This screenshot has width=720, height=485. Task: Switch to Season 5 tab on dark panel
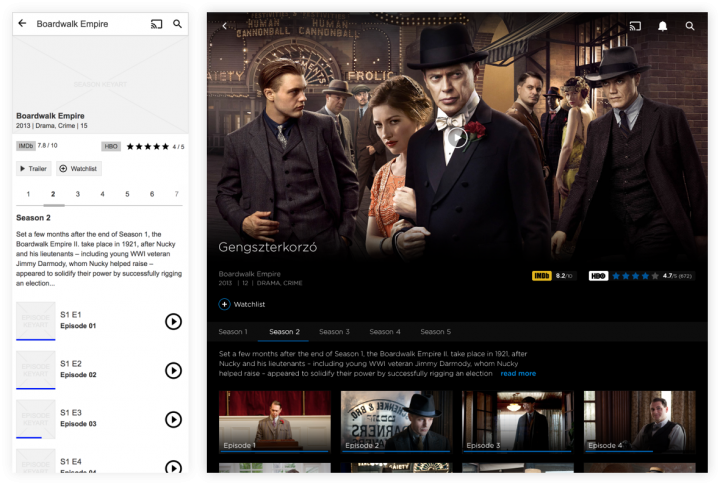[435, 332]
